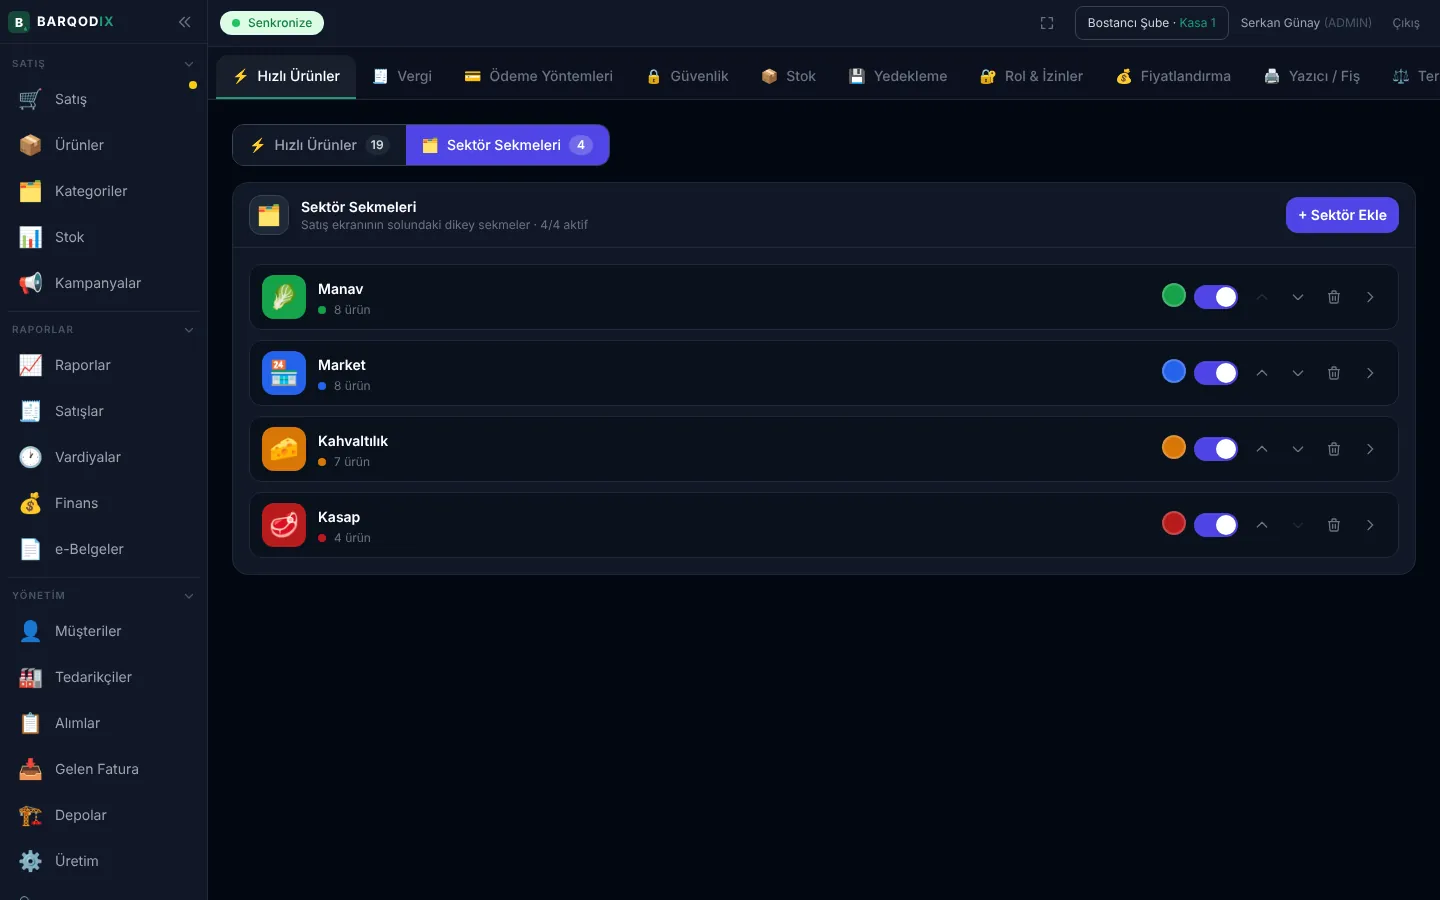Viewport: 1440px width, 900px height.
Task: Open the Güvenlik tab
Action: [687, 76]
